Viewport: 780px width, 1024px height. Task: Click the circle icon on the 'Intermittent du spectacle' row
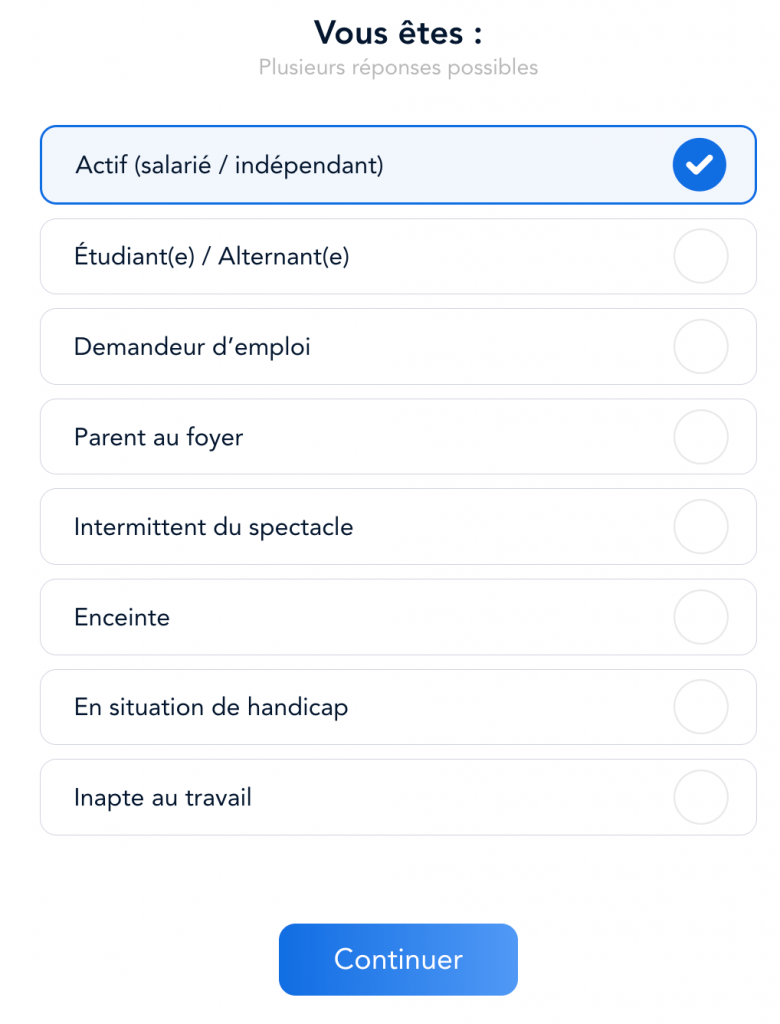[x=700, y=526]
